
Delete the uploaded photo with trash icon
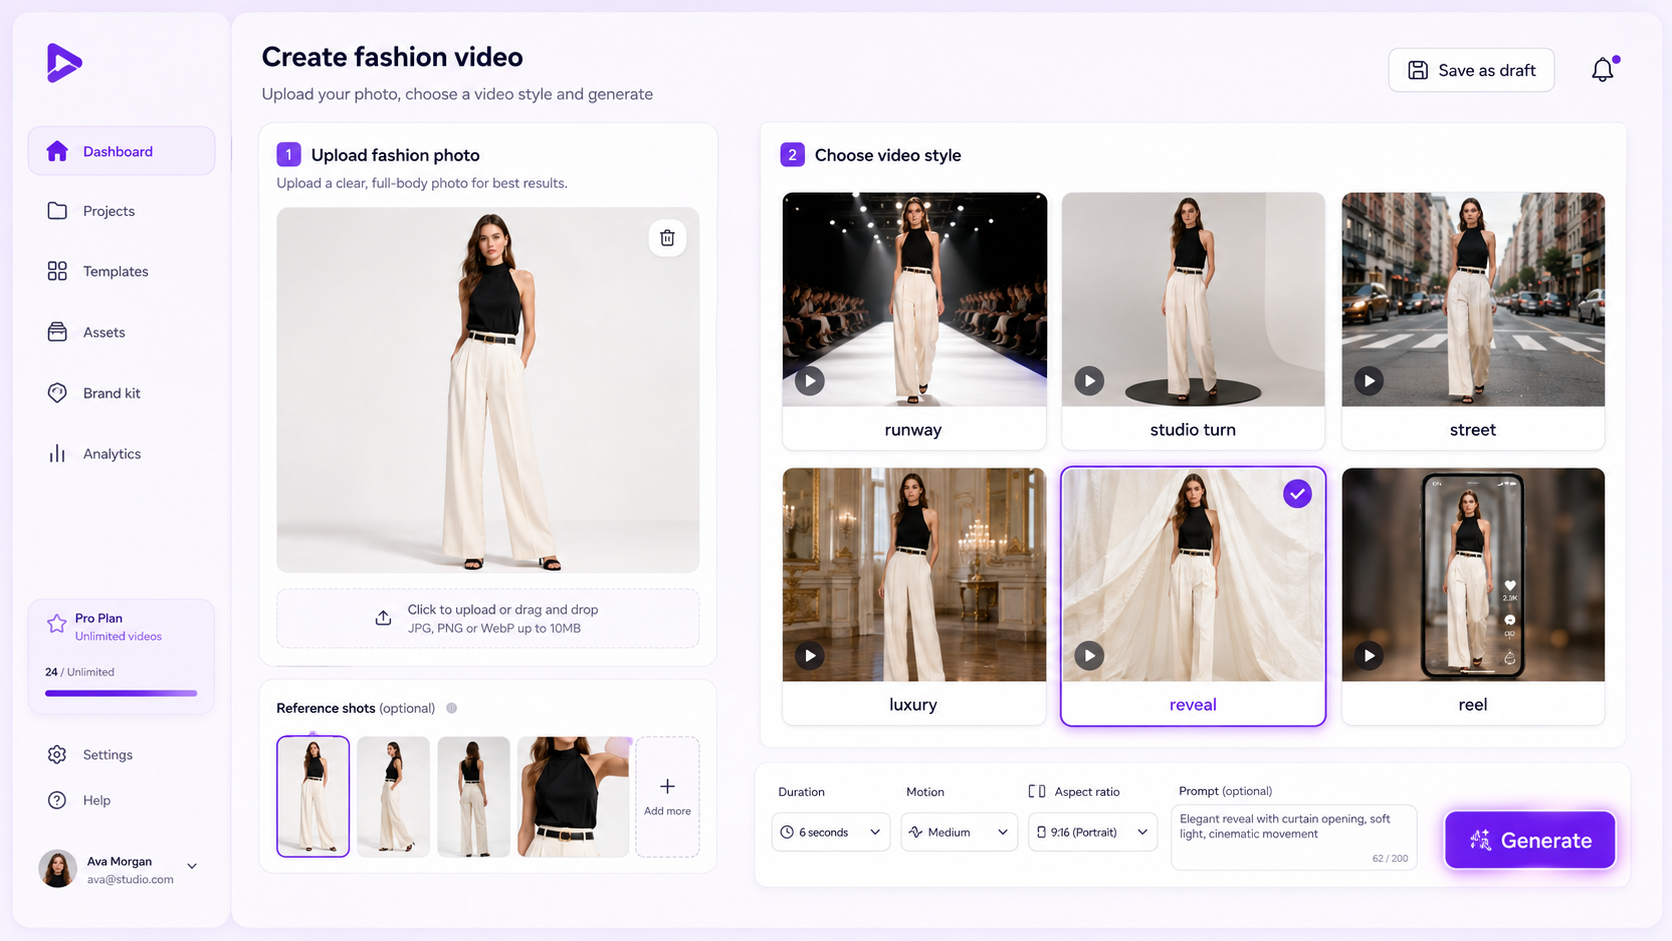click(667, 238)
